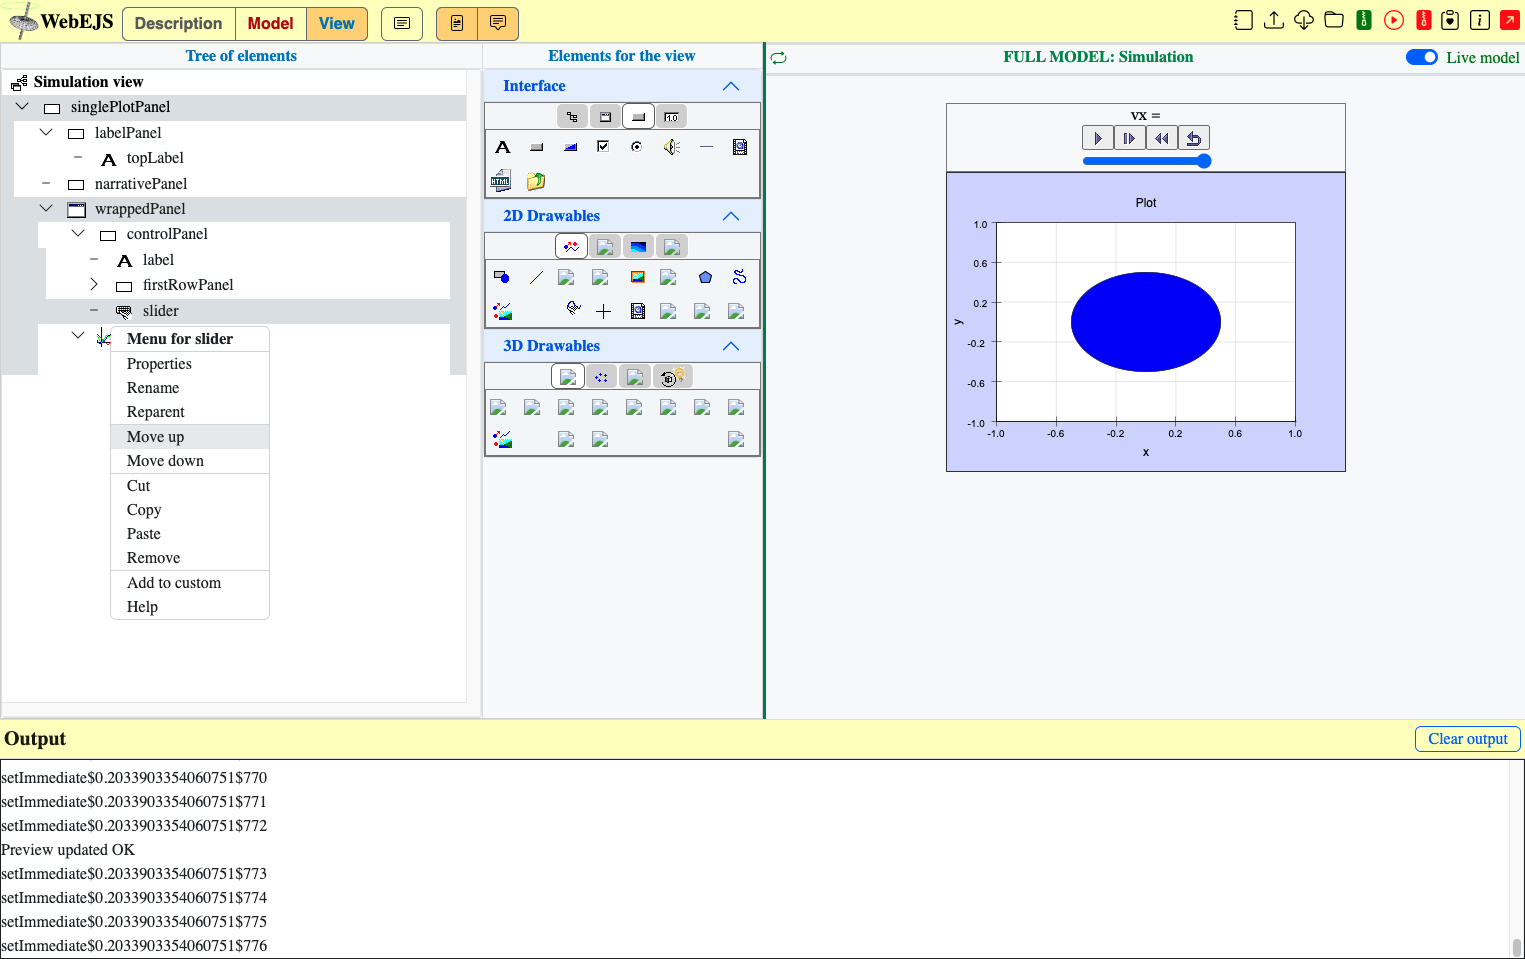Collapse the labelPanel tree node
The height and width of the screenshot is (959, 1525).
[x=46, y=132]
